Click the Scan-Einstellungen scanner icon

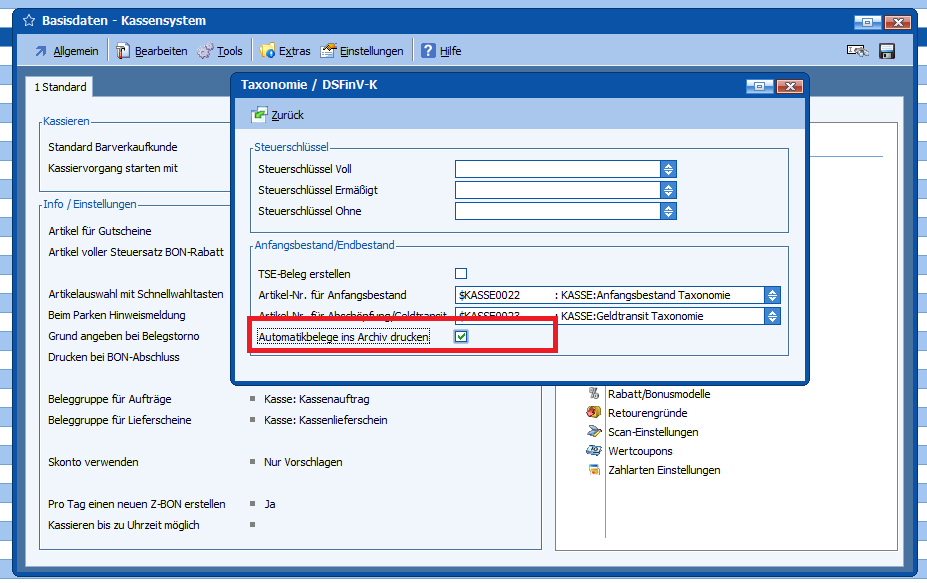(x=594, y=432)
